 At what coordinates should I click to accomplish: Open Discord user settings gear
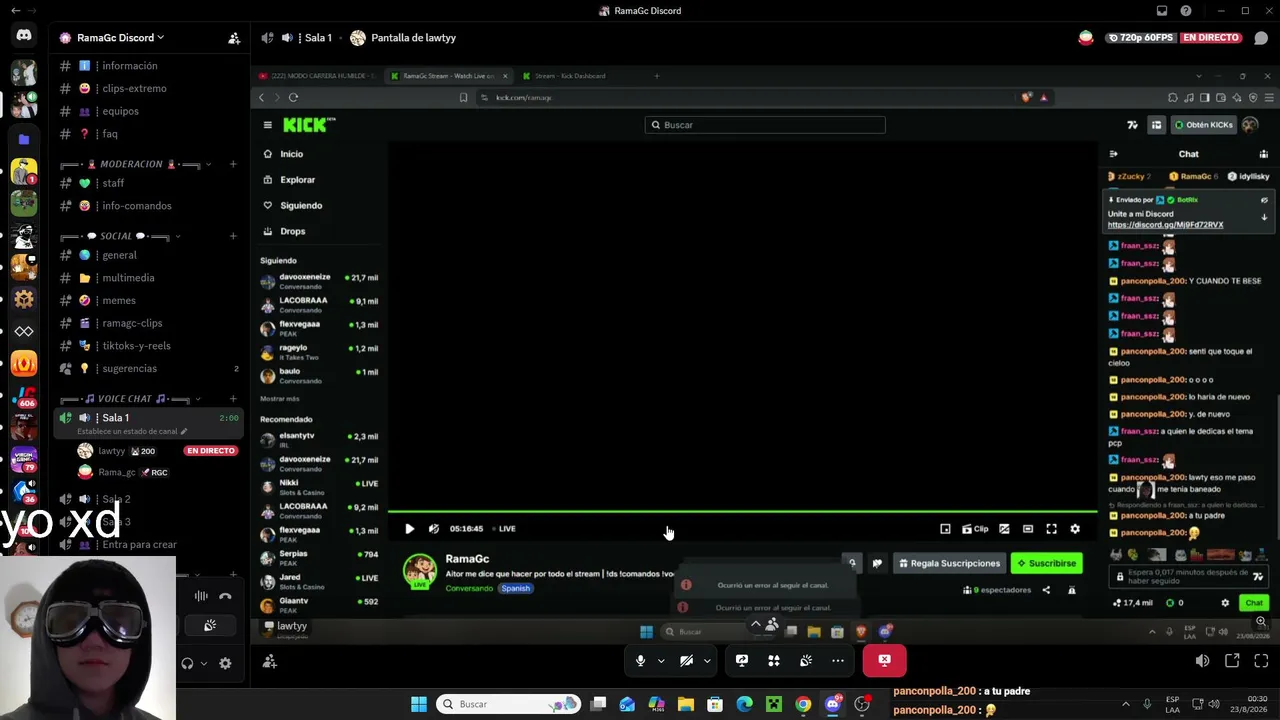pos(225,663)
